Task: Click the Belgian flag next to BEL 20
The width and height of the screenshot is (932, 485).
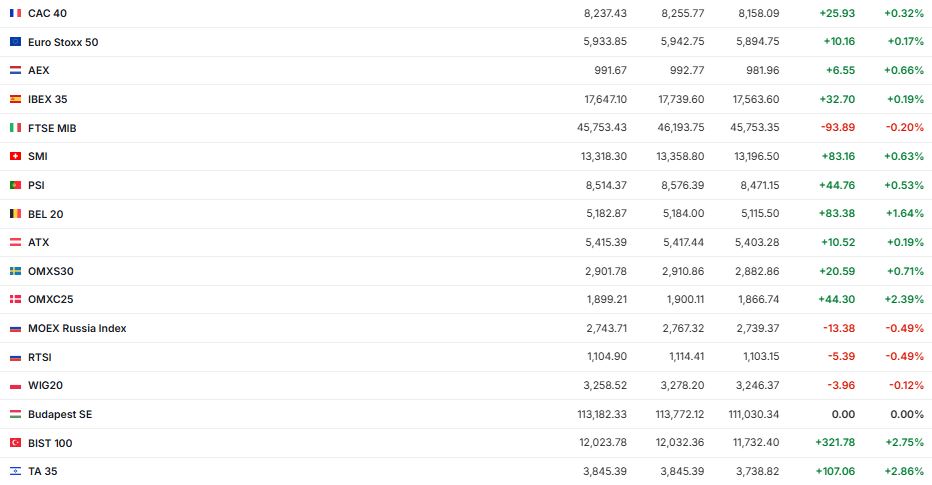Action: (x=15, y=214)
